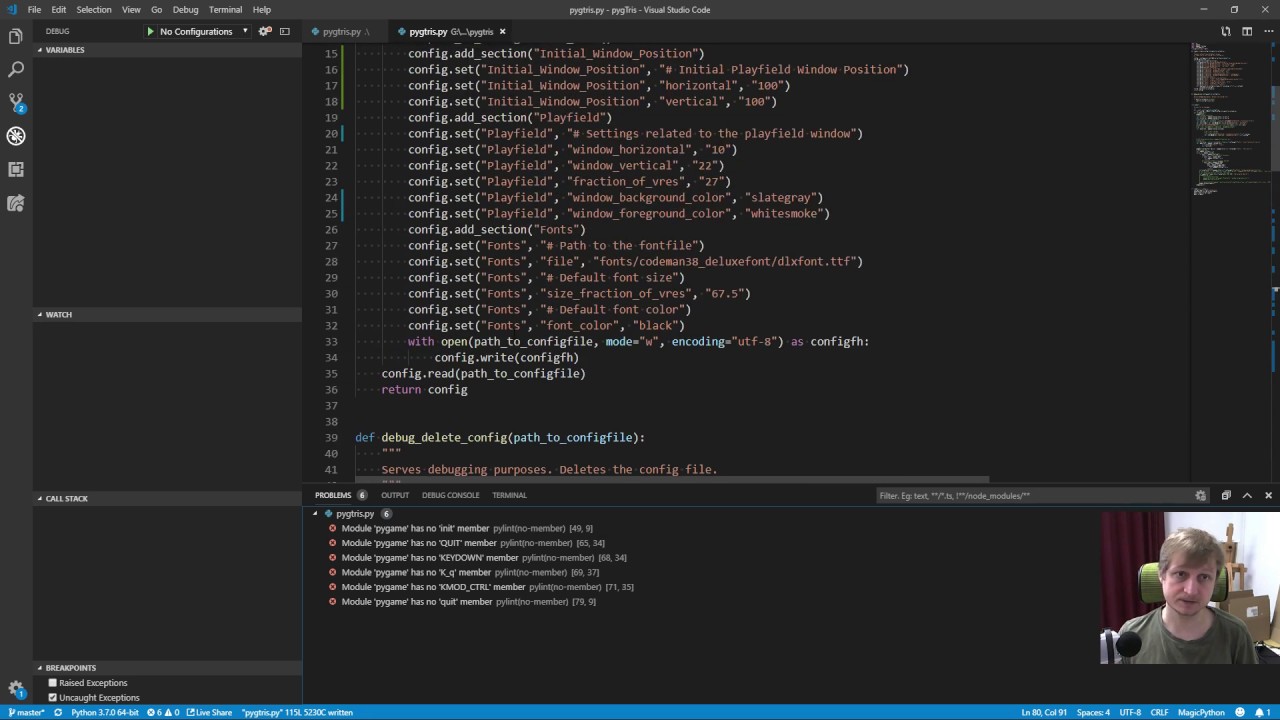This screenshot has height=720, width=1280.
Task: Open the Search view in activity bar
Action: (16, 70)
